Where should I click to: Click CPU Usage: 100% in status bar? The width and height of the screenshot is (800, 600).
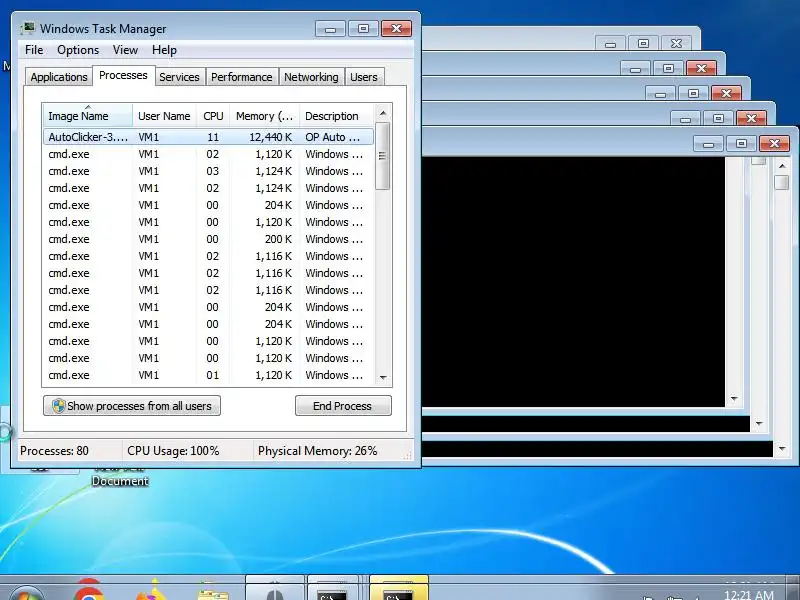(173, 451)
